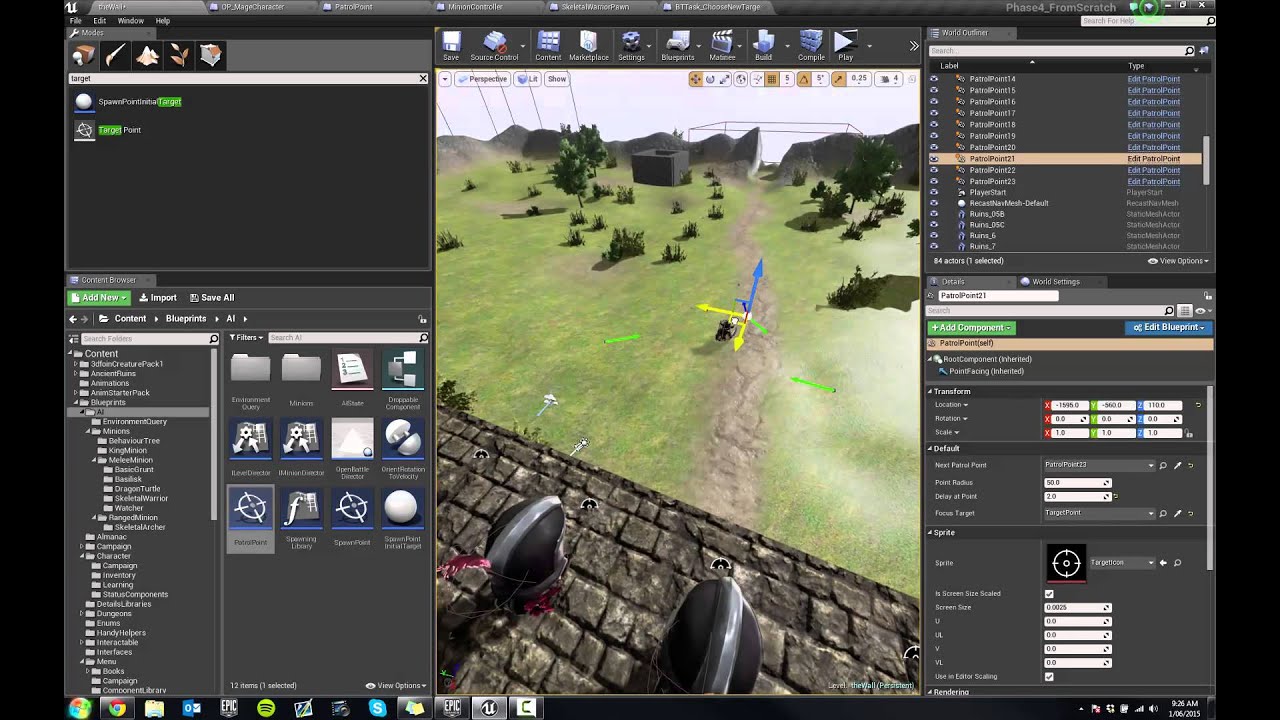1280x720 pixels.
Task: Open Next Patrol Point dropdown
Action: coord(1100,465)
